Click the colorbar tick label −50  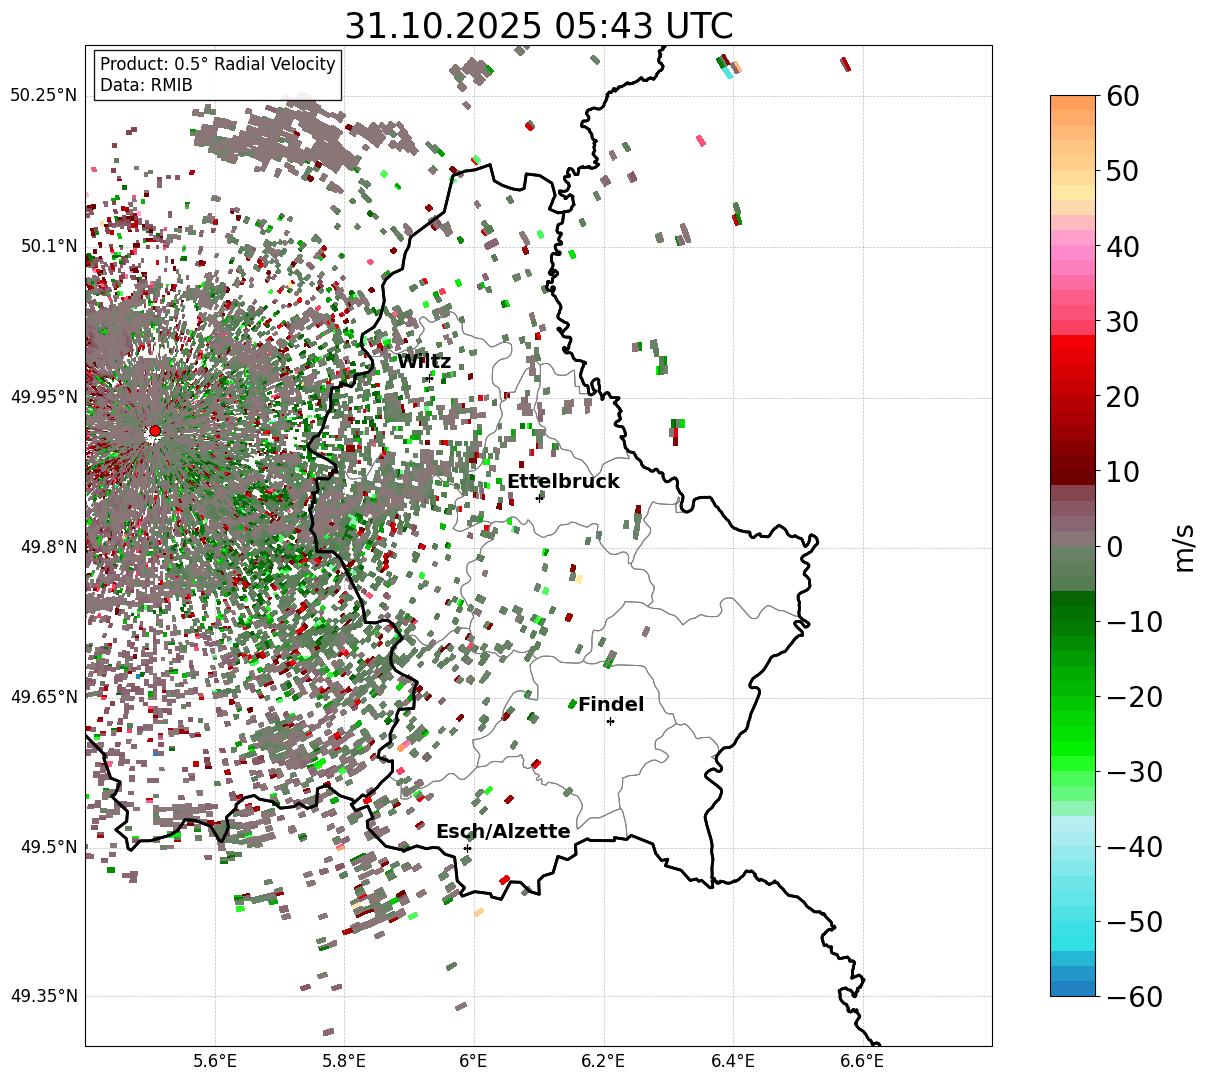(x=1135, y=922)
